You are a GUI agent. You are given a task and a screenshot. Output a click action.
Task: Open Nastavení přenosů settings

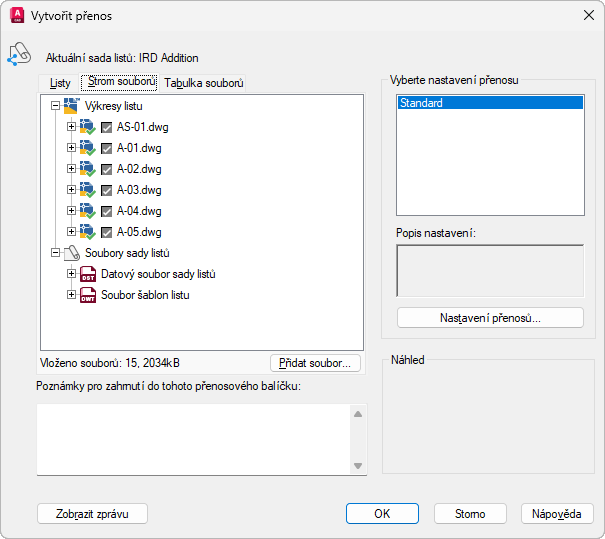click(x=490, y=318)
